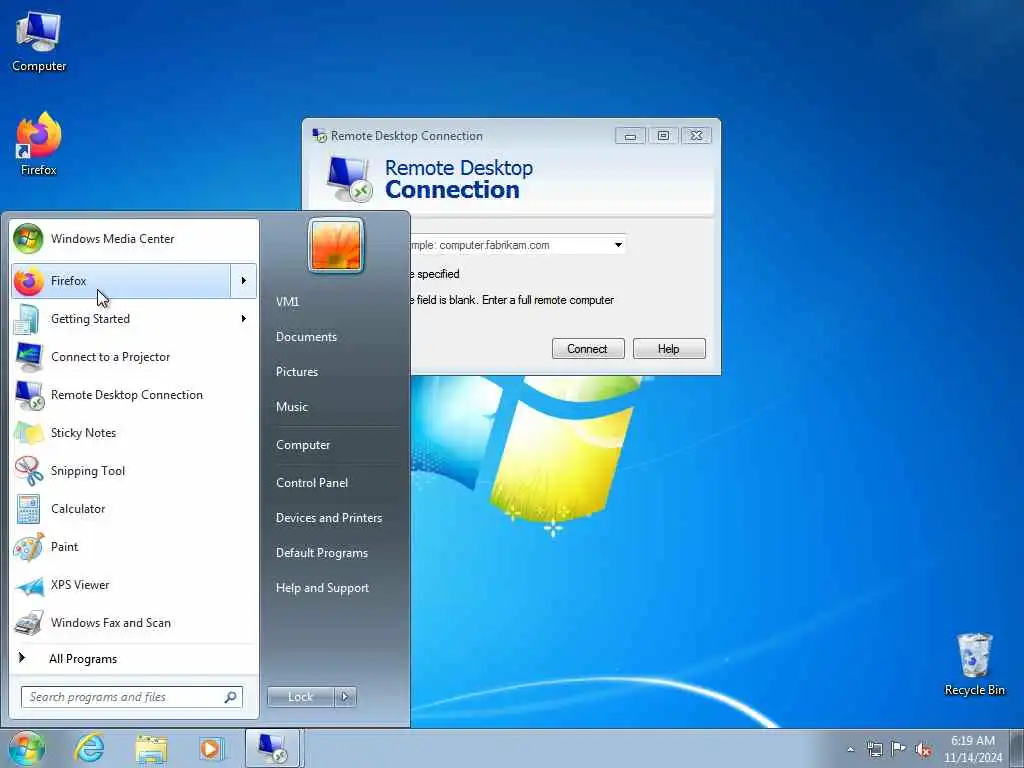1024x768 pixels.
Task: Click Show desktop strip at taskbar end
Action: coord(1017,748)
